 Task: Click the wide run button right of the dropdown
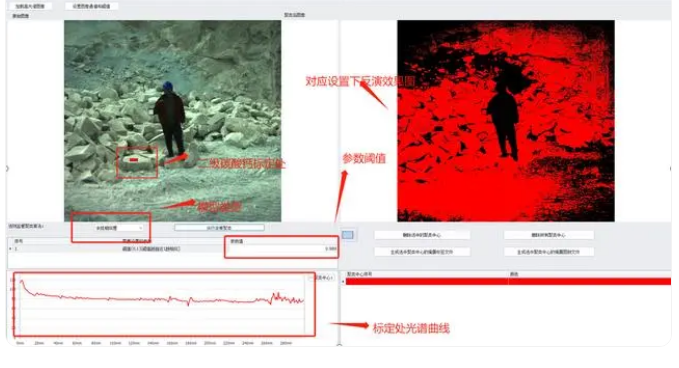[x=219, y=227]
